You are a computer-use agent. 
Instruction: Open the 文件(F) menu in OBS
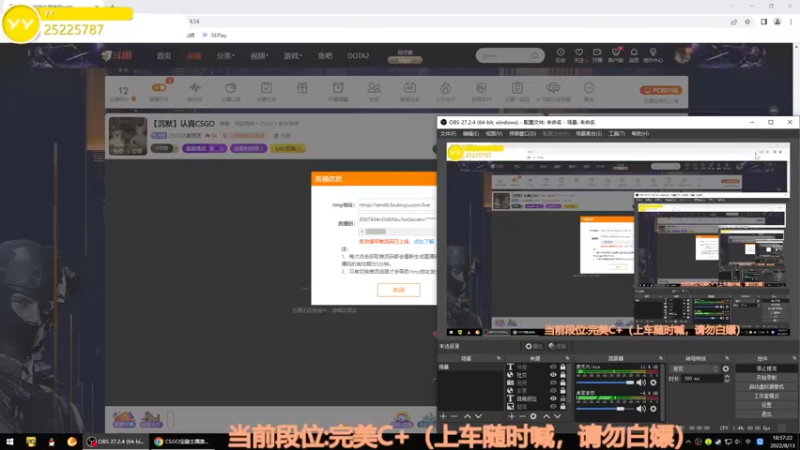point(447,134)
